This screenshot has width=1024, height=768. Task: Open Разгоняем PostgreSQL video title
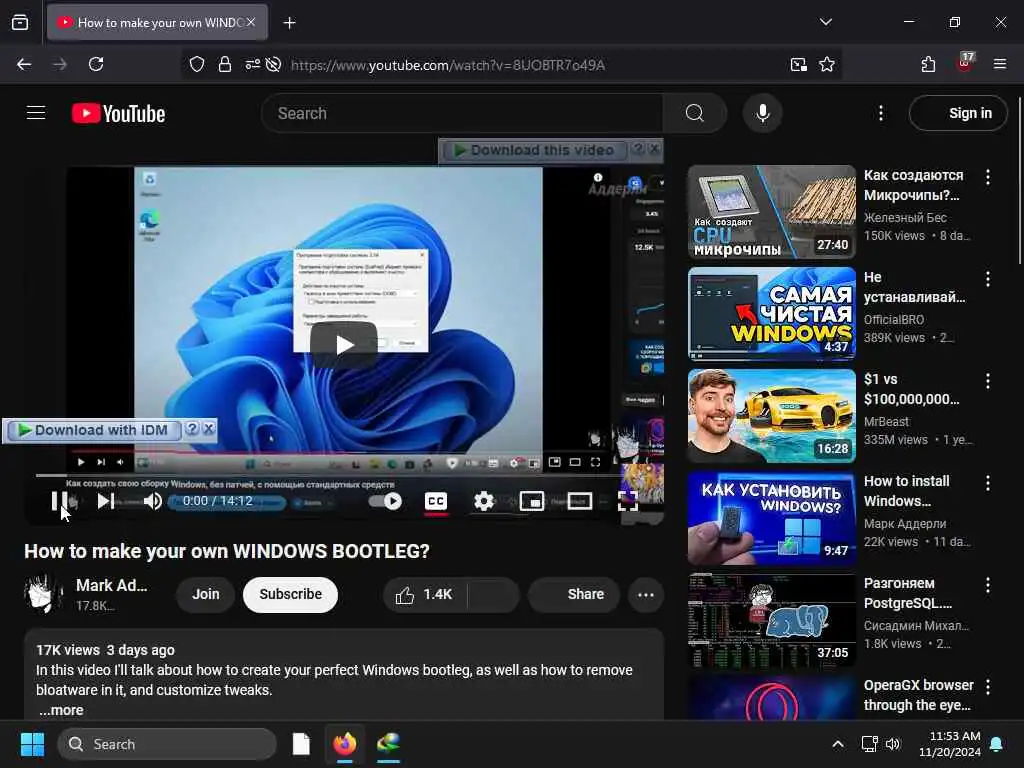point(908,593)
